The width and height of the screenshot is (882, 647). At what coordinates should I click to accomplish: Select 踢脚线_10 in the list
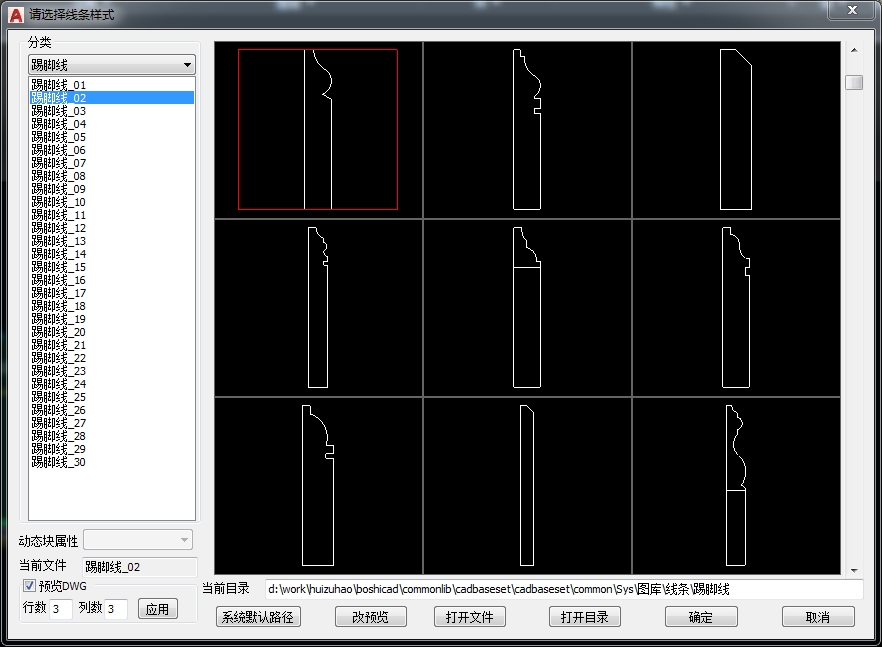point(111,202)
